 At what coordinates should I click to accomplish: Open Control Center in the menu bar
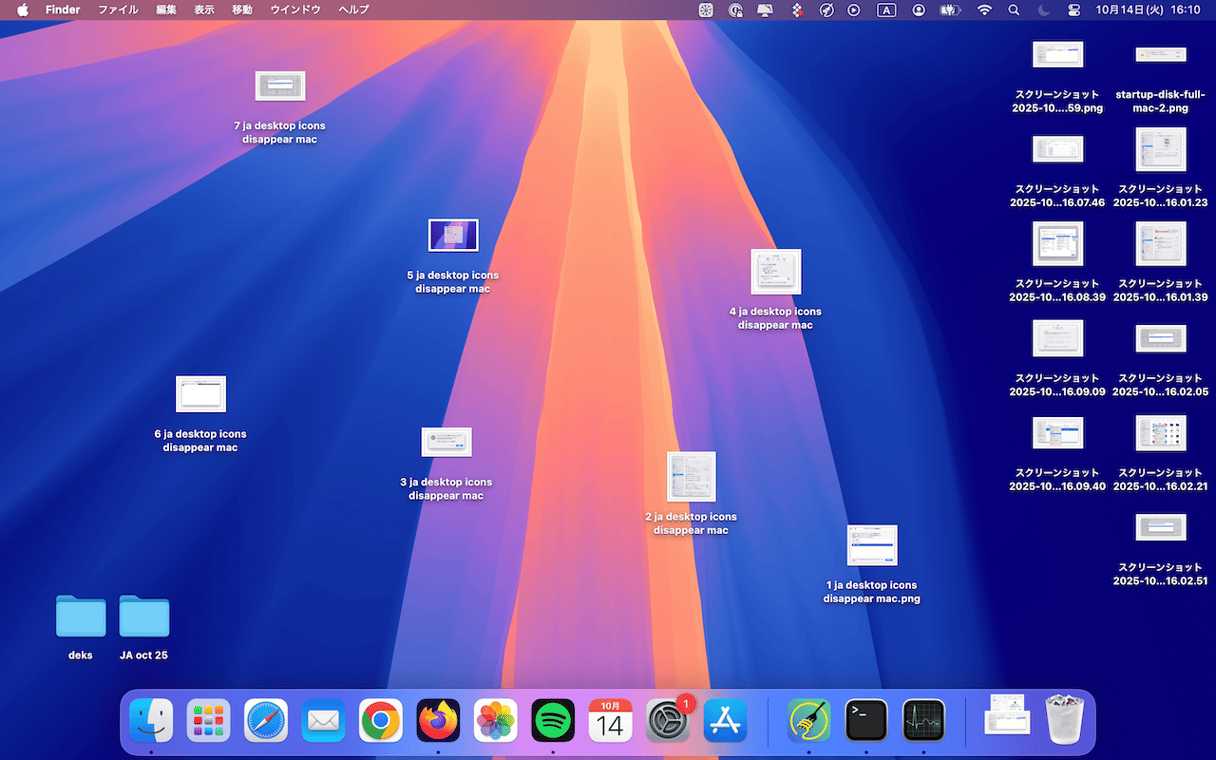1075,10
